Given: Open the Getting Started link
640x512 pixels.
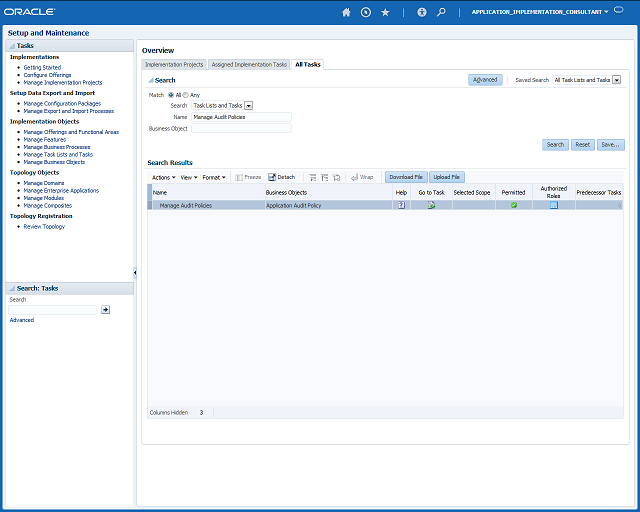Looking at the screenshot, I should pyautogui.click(x=42, y=68).
